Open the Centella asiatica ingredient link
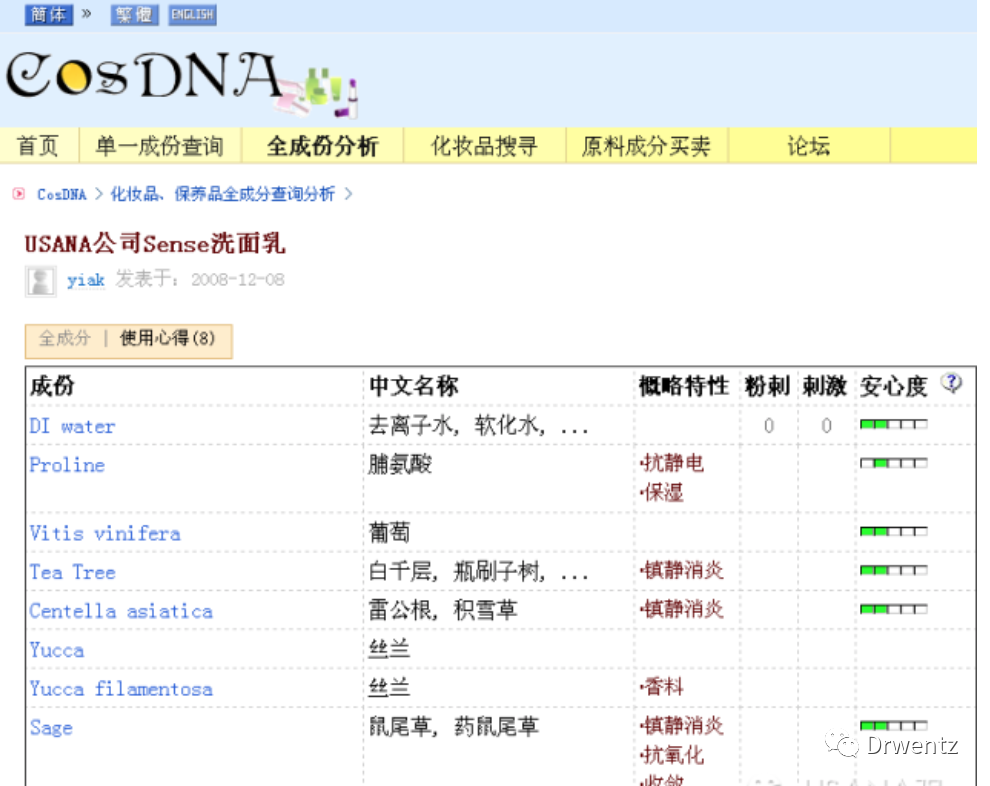Image resolution: width=990 pixels, height=786 pixels. 121,610
